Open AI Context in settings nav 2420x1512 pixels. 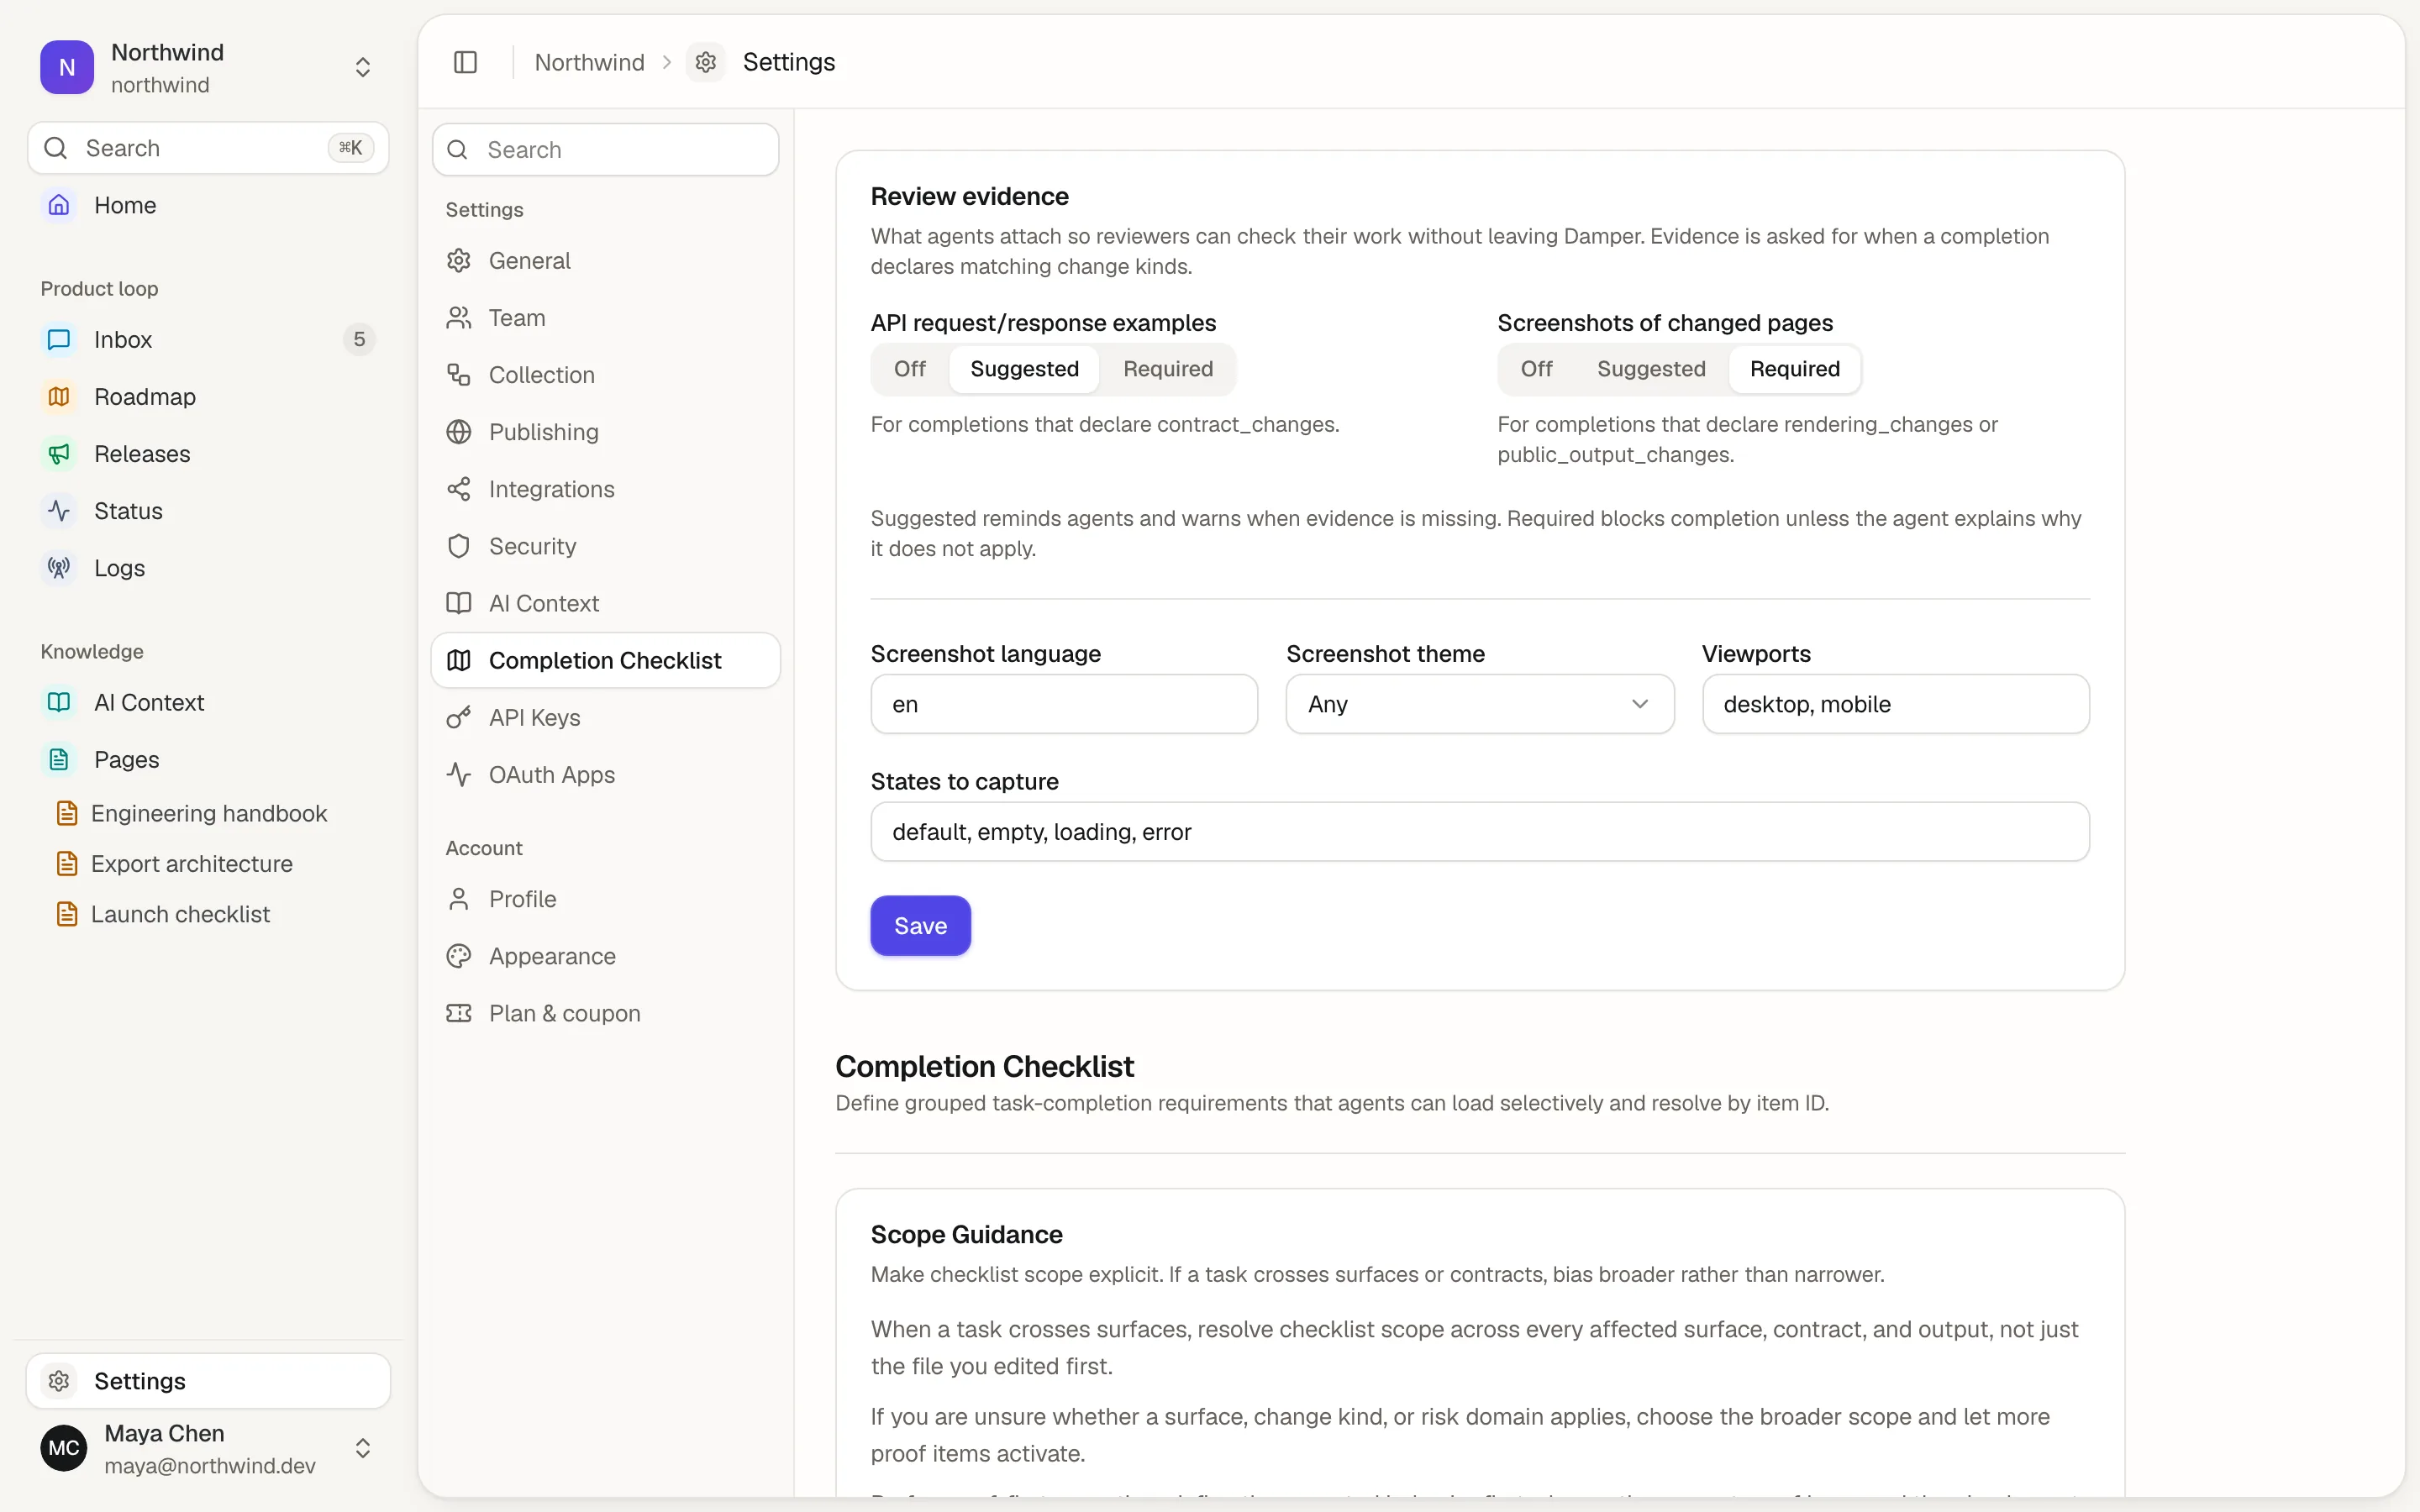pos(605,603)
